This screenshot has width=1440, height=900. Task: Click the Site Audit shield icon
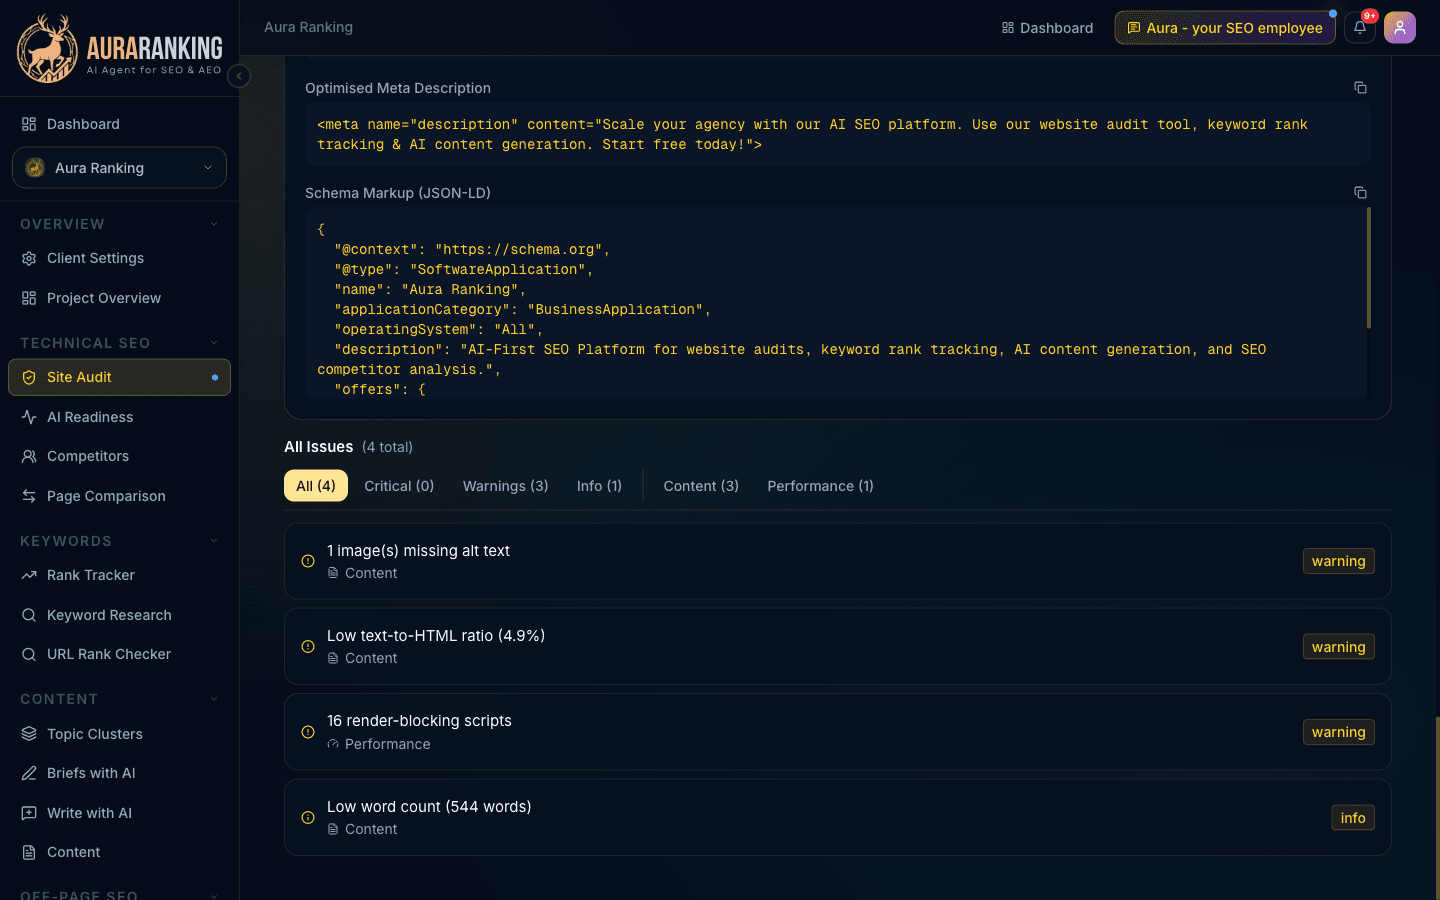tap(29, 377)
